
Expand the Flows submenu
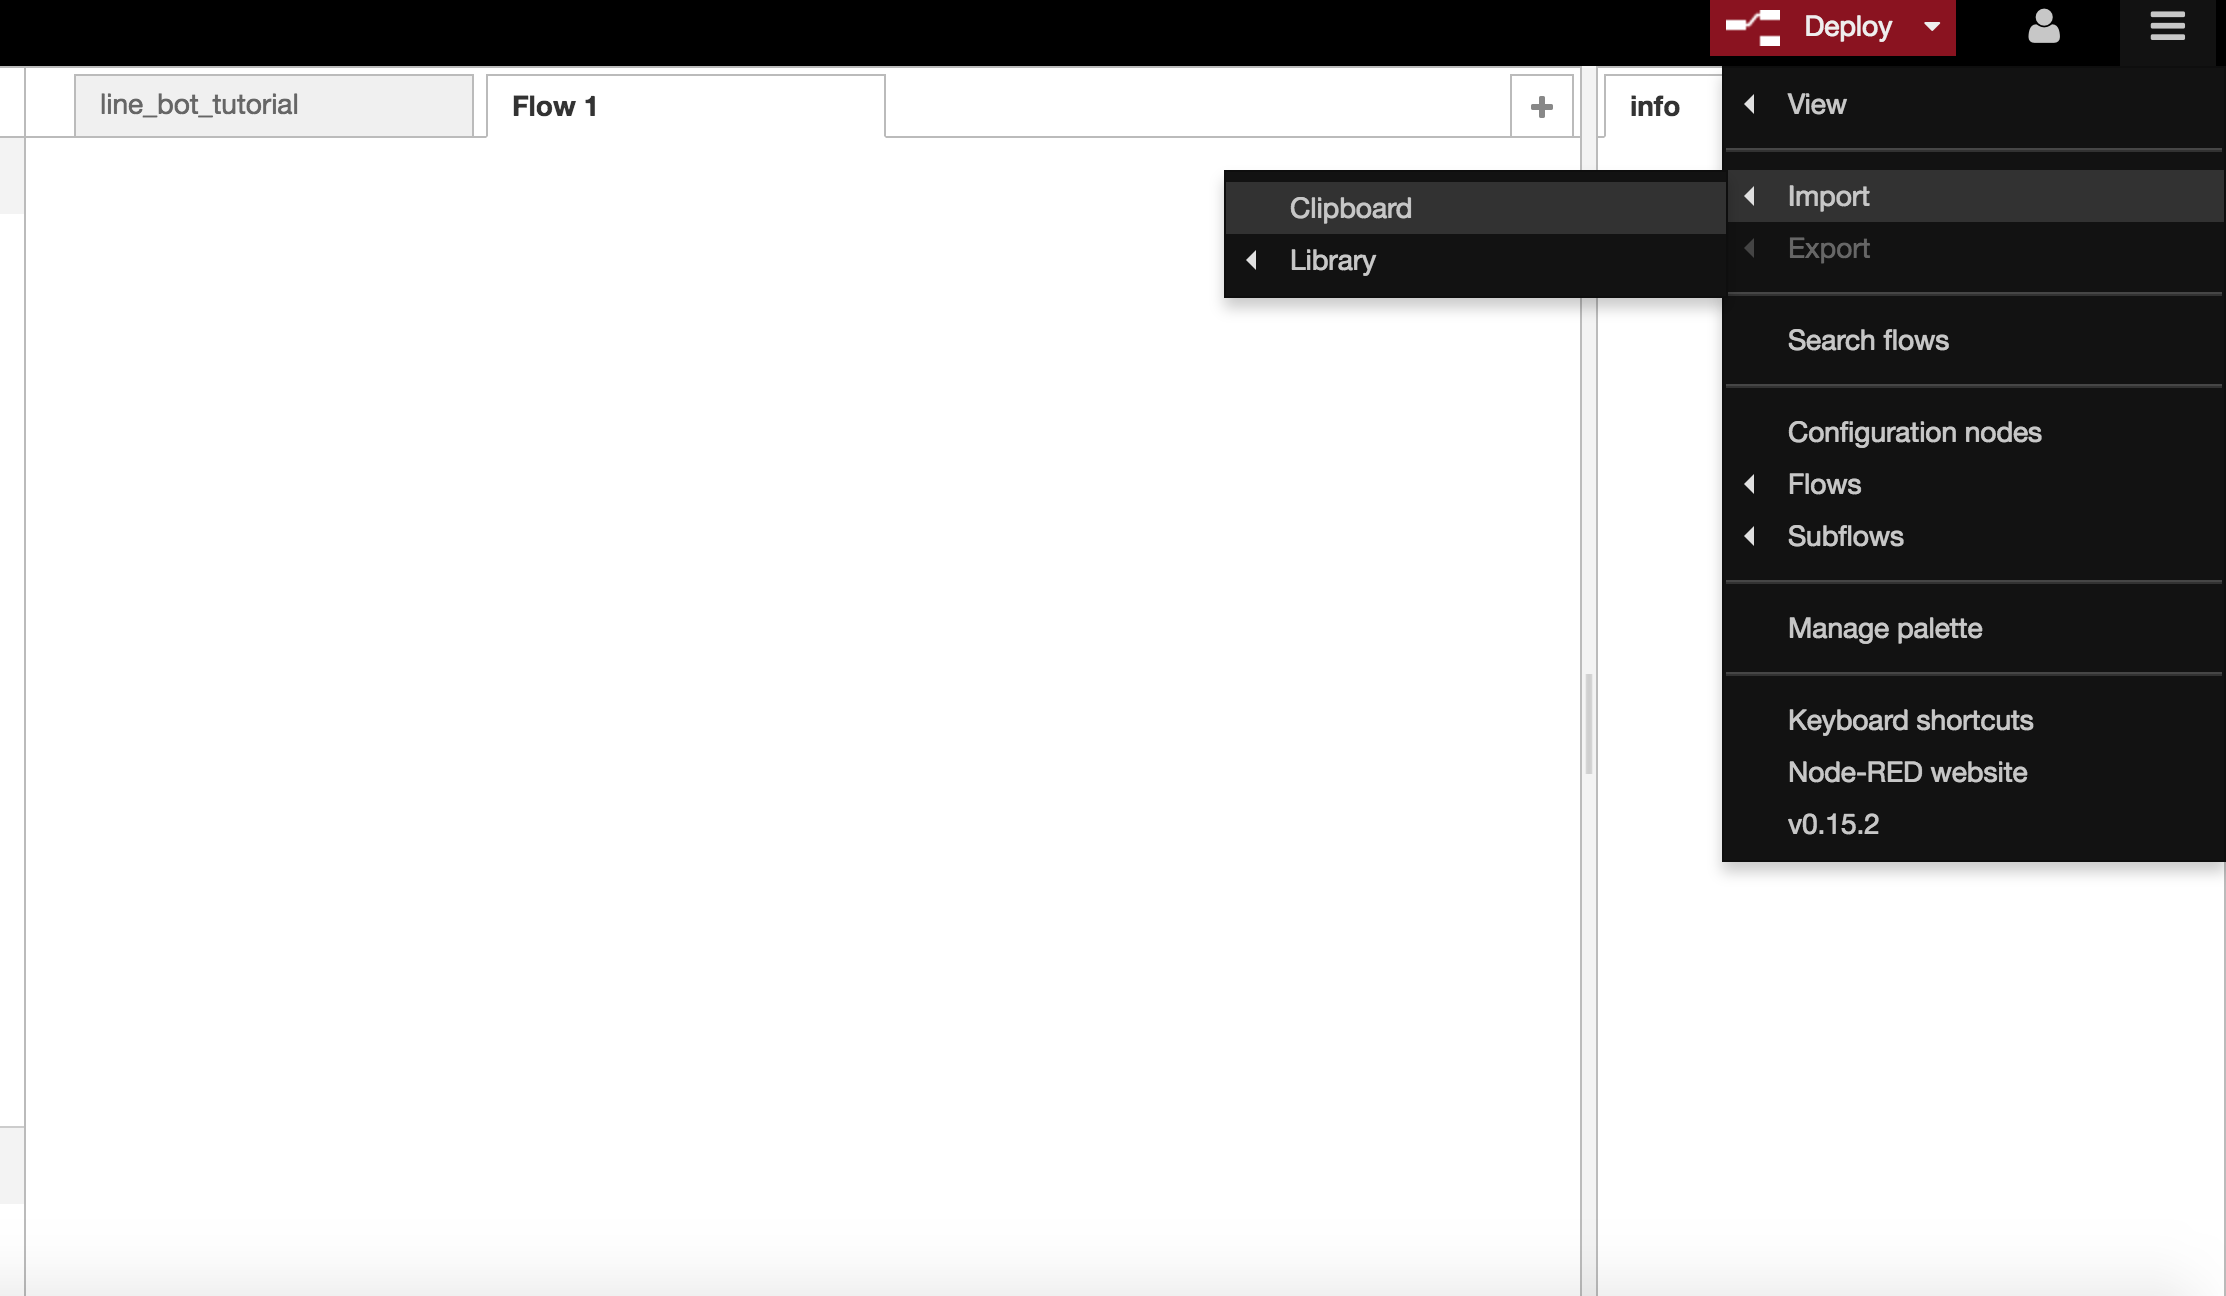coord(1973,484)
